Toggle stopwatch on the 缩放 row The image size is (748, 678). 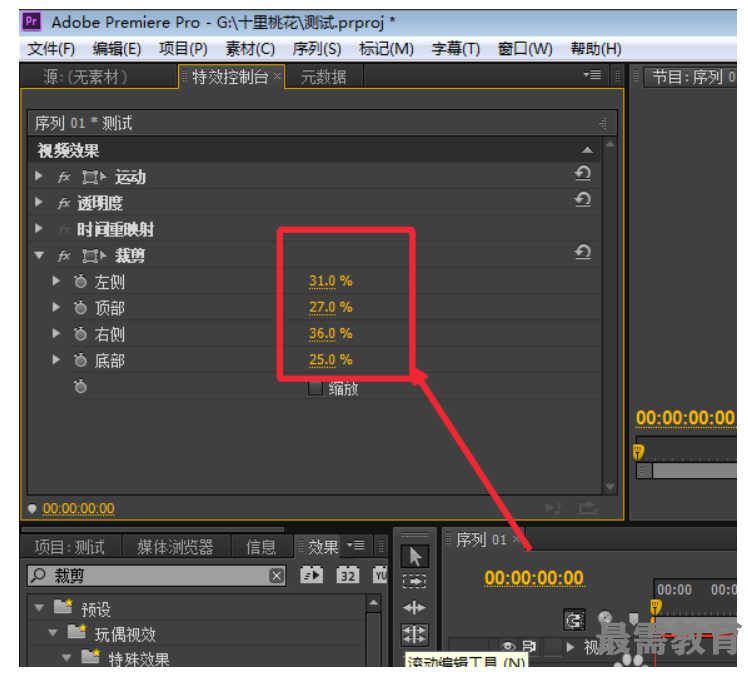[81, 386]
